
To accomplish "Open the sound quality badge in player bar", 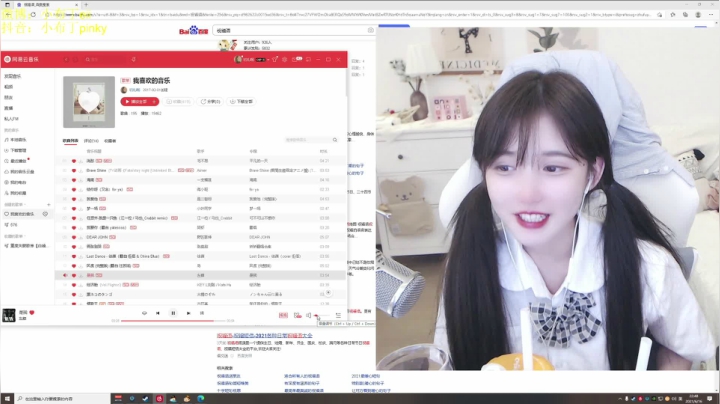I will point(283,315).
